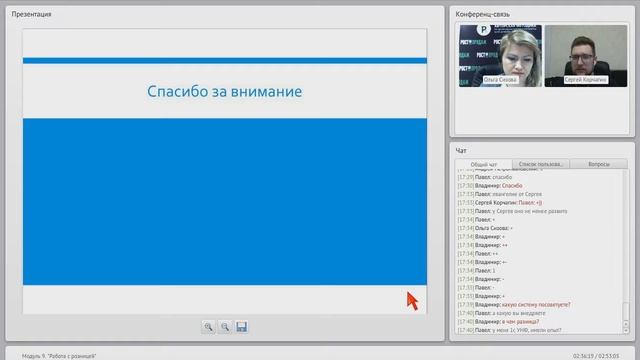Open the Вопросы tab
Screen dimensions: 640x360
click(599, 164)
